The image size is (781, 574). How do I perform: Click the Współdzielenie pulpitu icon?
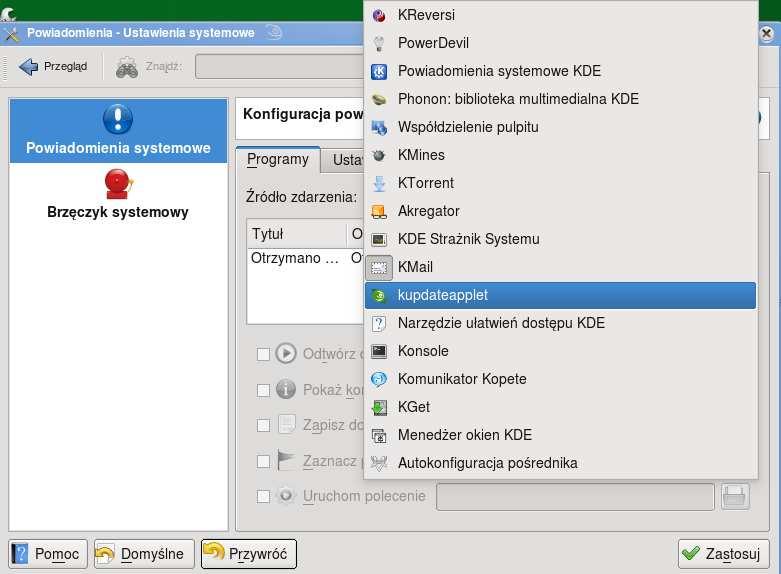[379, 128]
